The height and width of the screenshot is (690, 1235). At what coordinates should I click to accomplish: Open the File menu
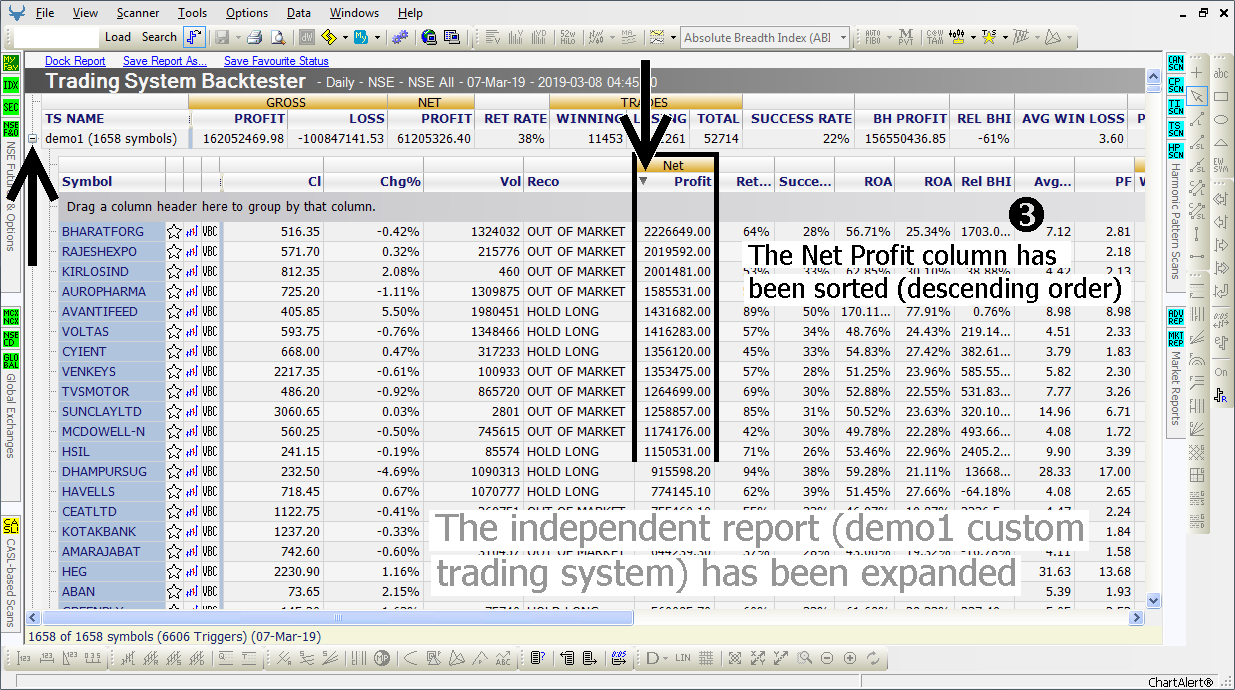(45, 13)
